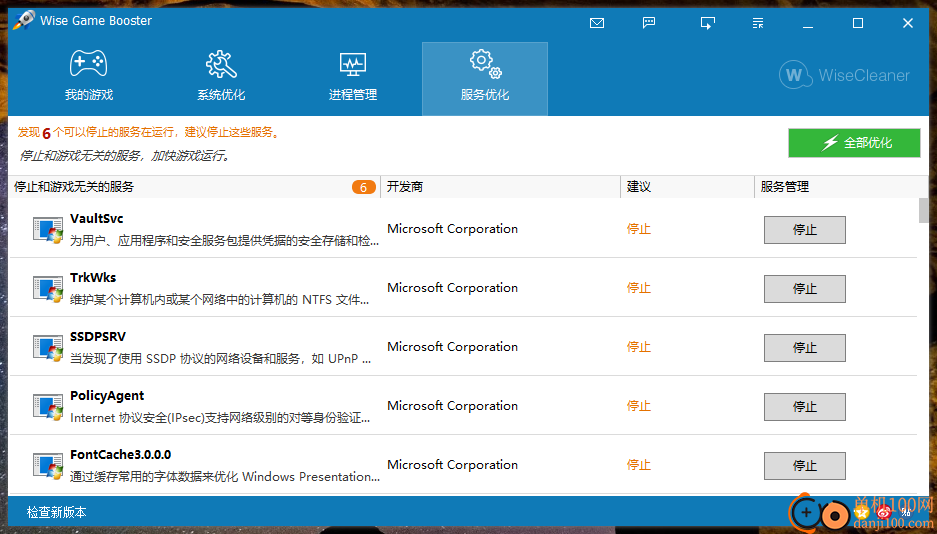
Task: Select the SSDPSRV service name
Action: [x=97, y=337]
